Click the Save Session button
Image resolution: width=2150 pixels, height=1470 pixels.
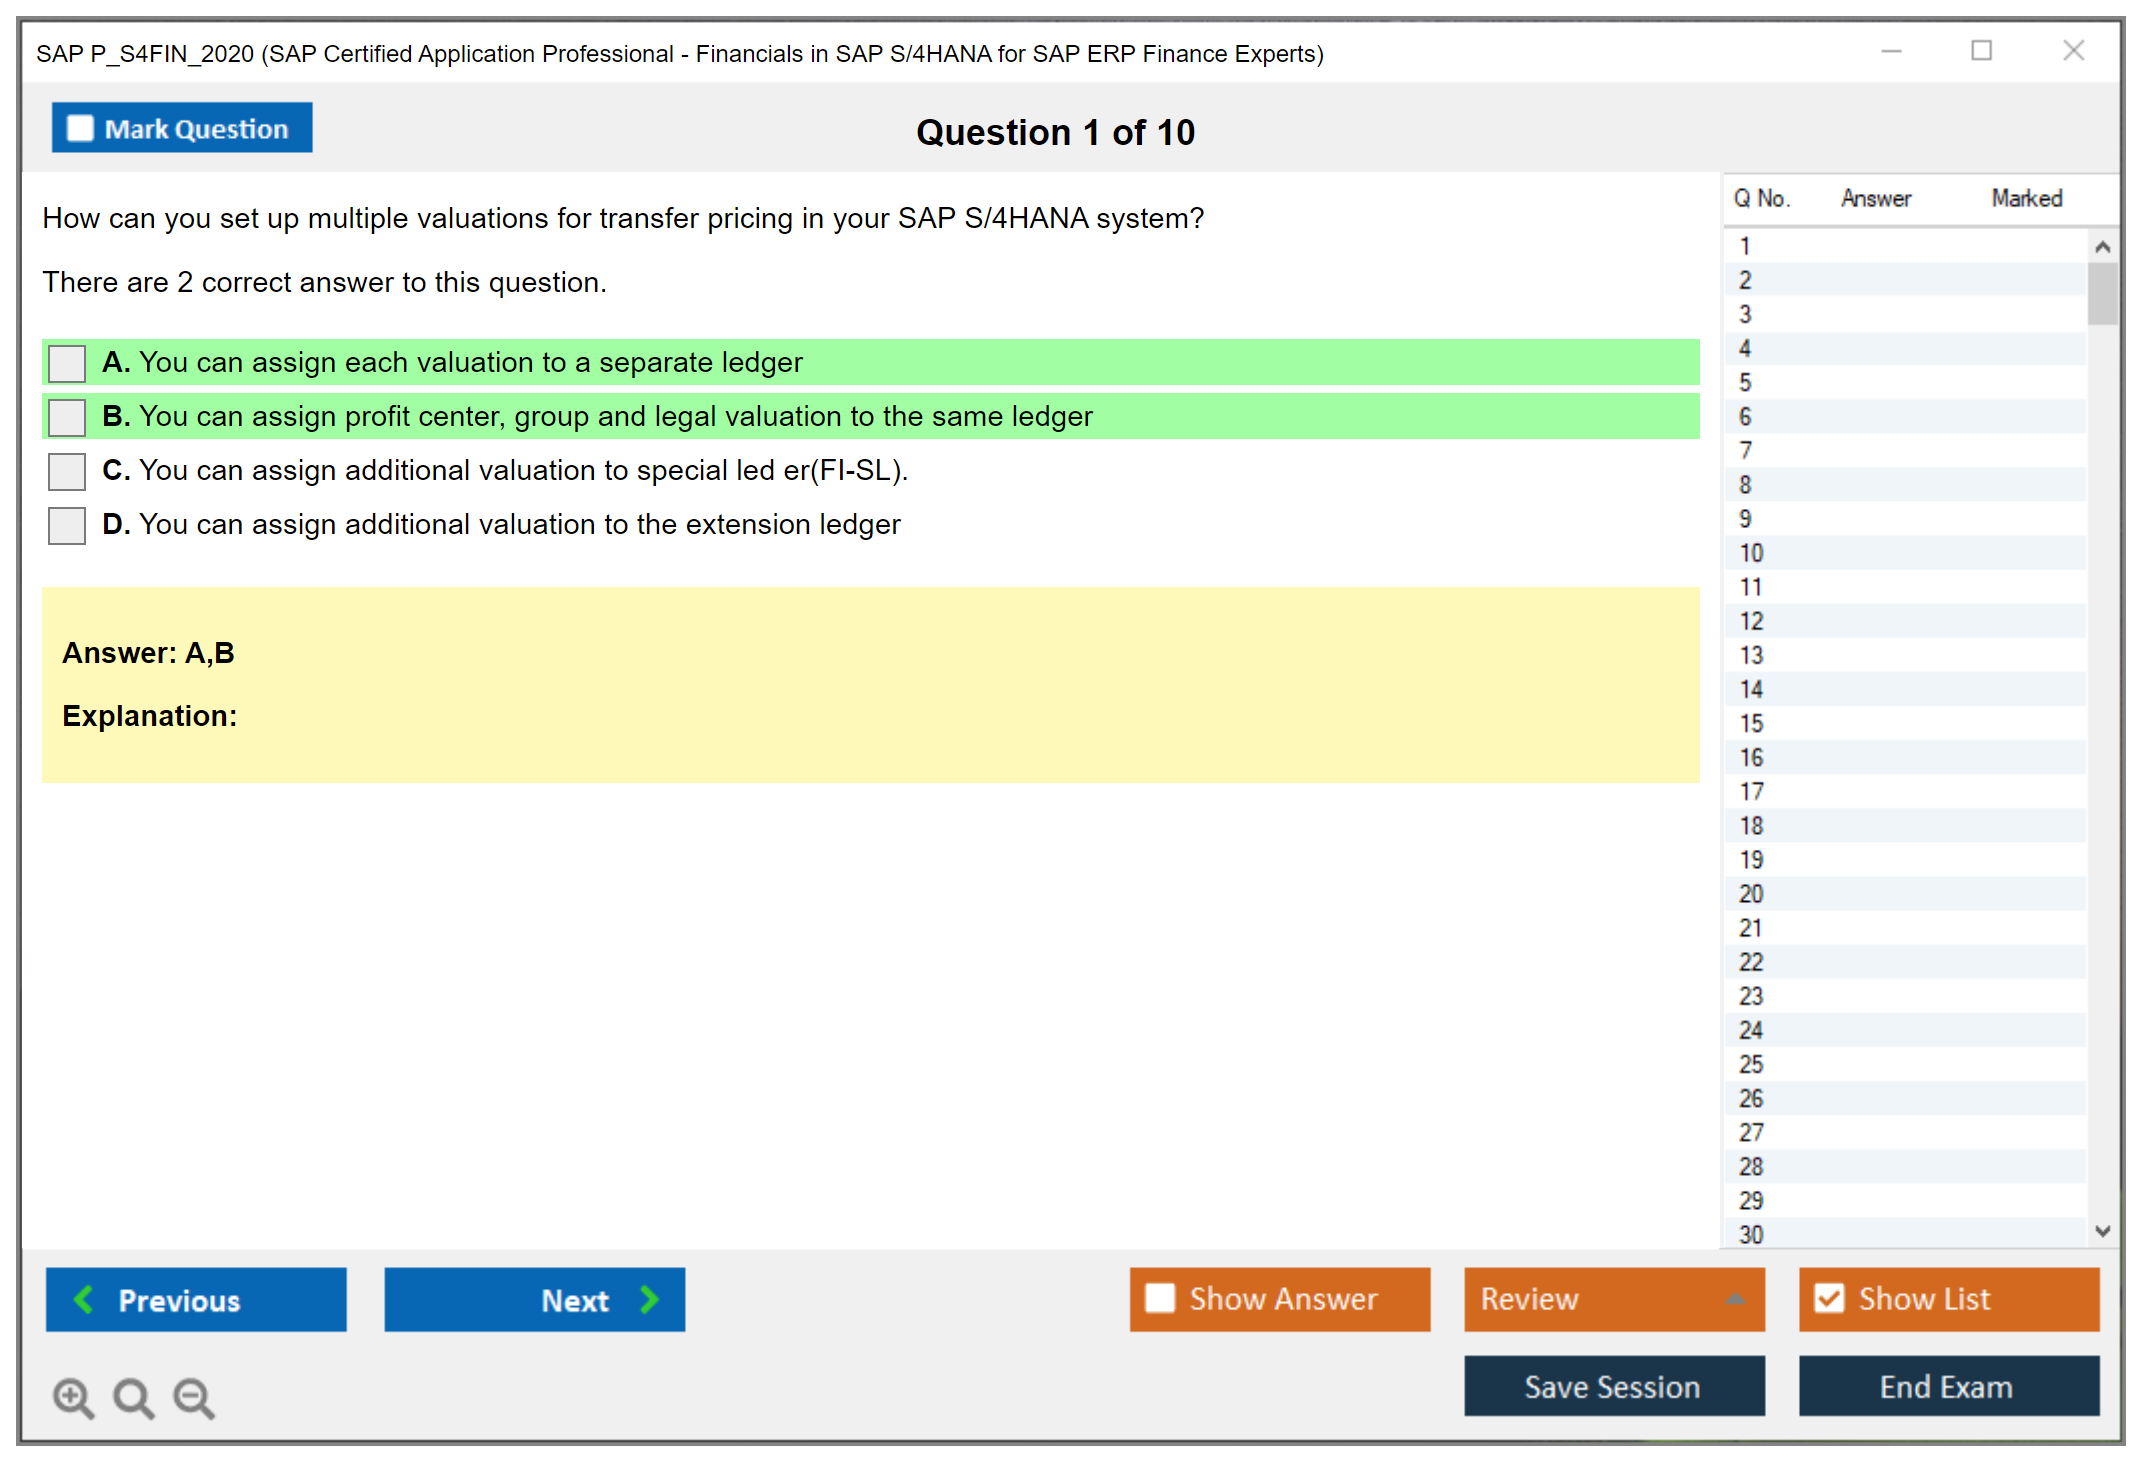tap(1613, 1386)
